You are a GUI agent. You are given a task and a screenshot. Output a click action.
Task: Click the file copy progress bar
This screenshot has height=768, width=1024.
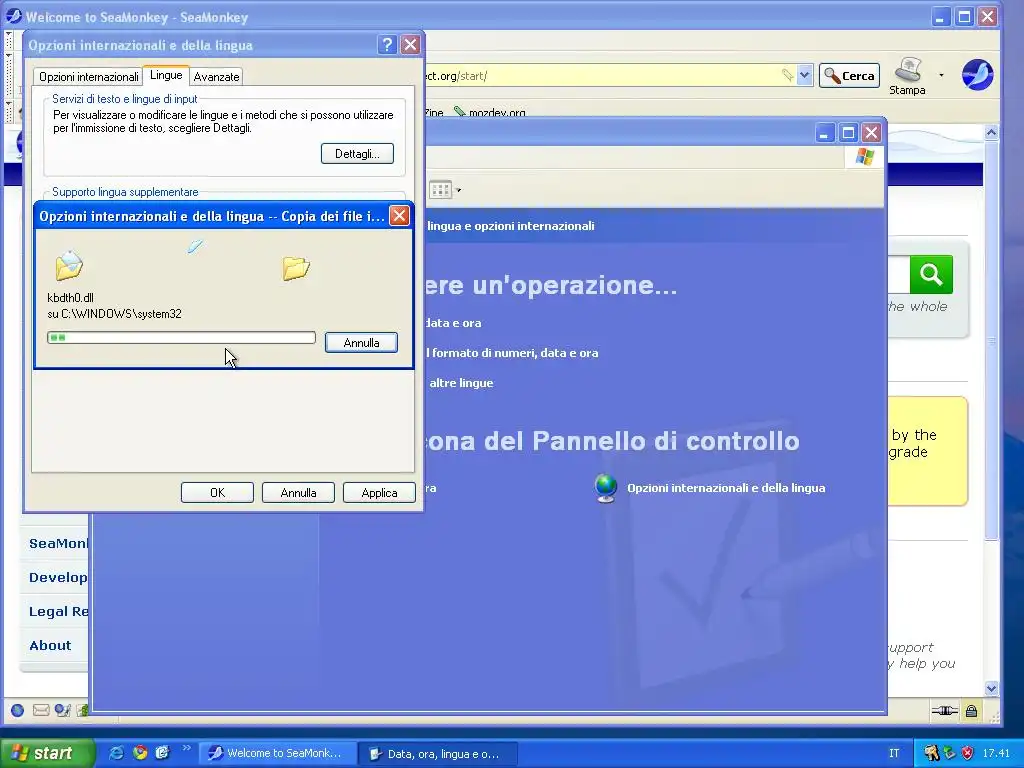point(181,338)
